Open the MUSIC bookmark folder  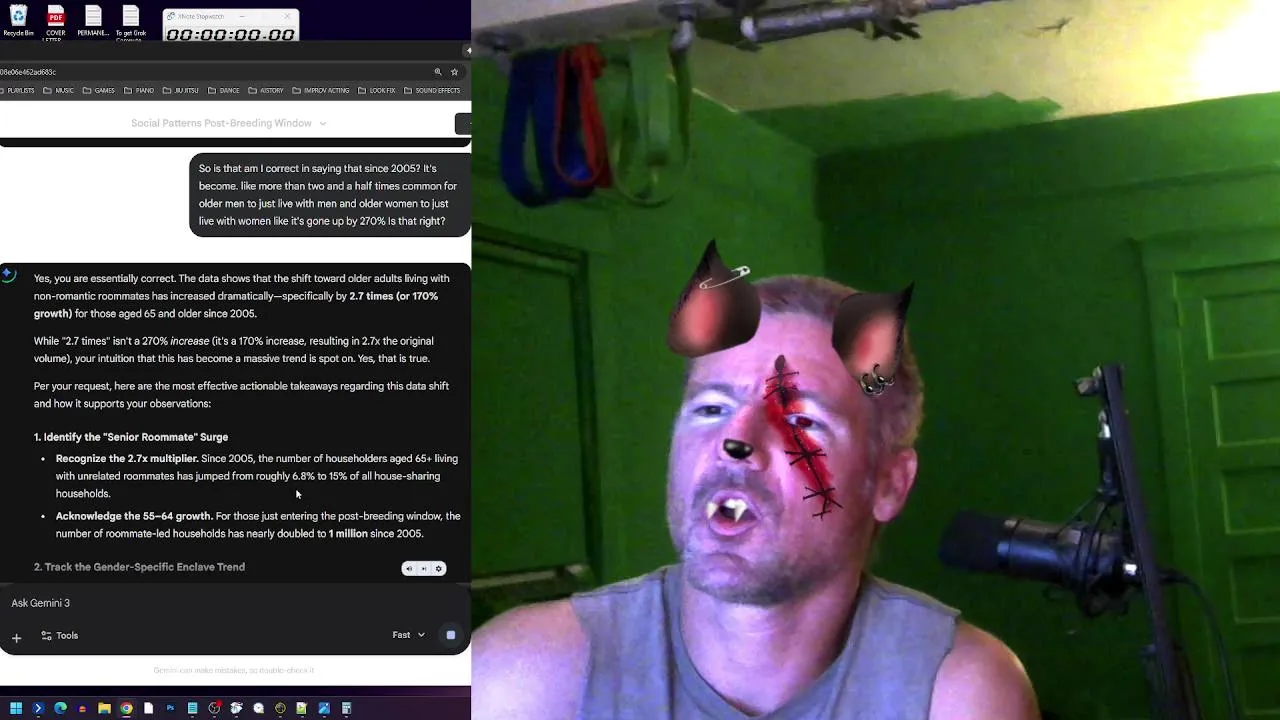point(58,91)
